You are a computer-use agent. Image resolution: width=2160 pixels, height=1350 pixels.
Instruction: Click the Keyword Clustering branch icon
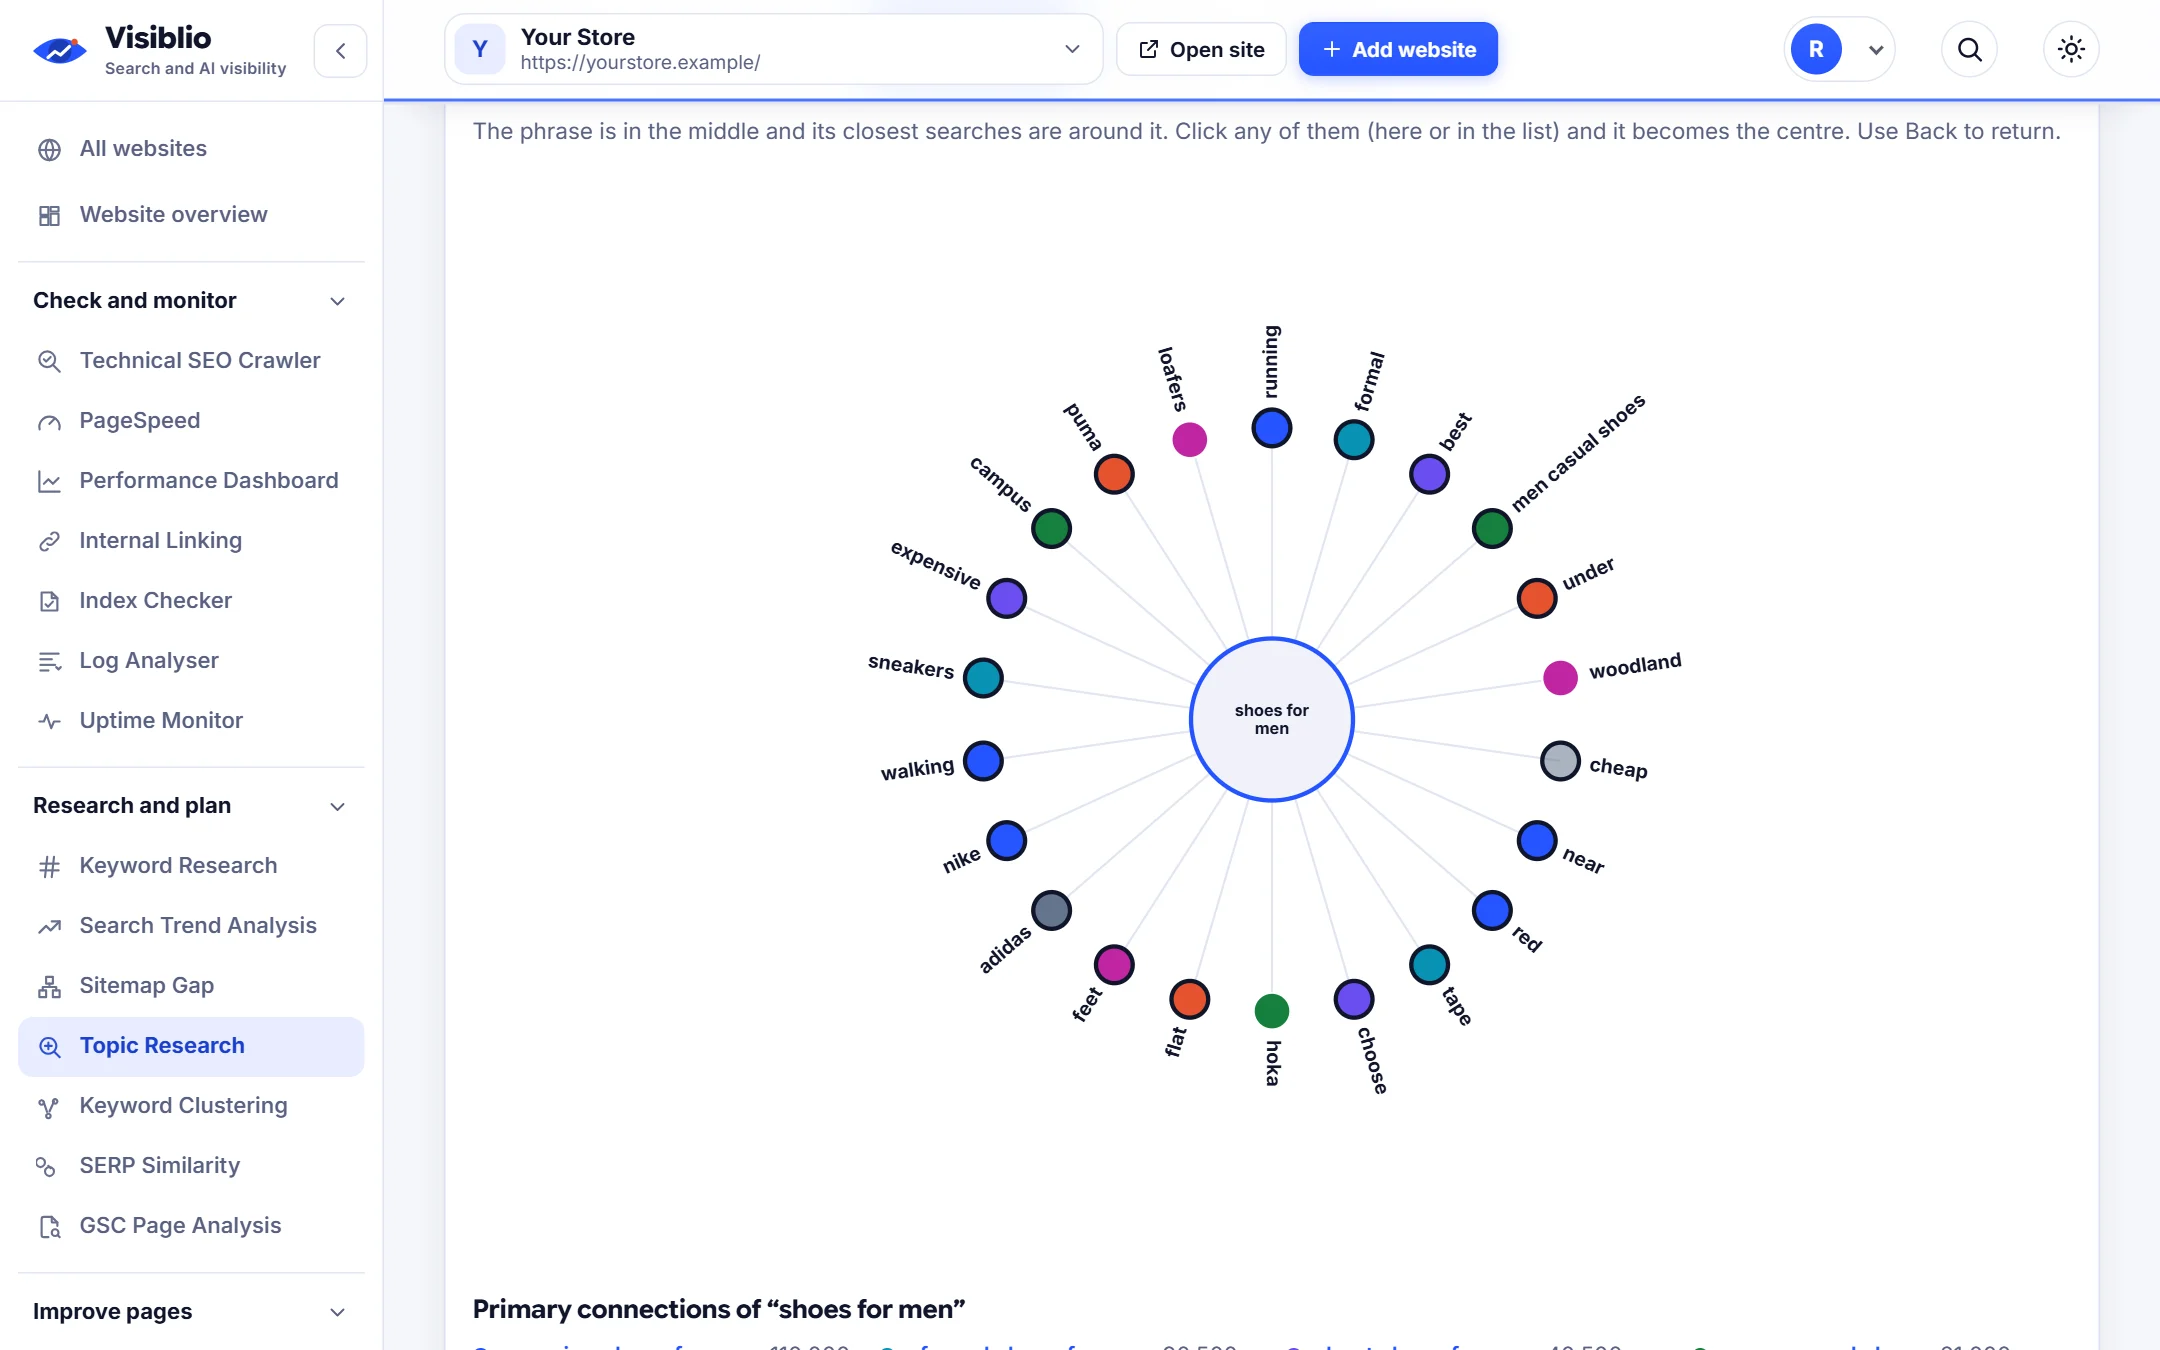coord(49,1106)
